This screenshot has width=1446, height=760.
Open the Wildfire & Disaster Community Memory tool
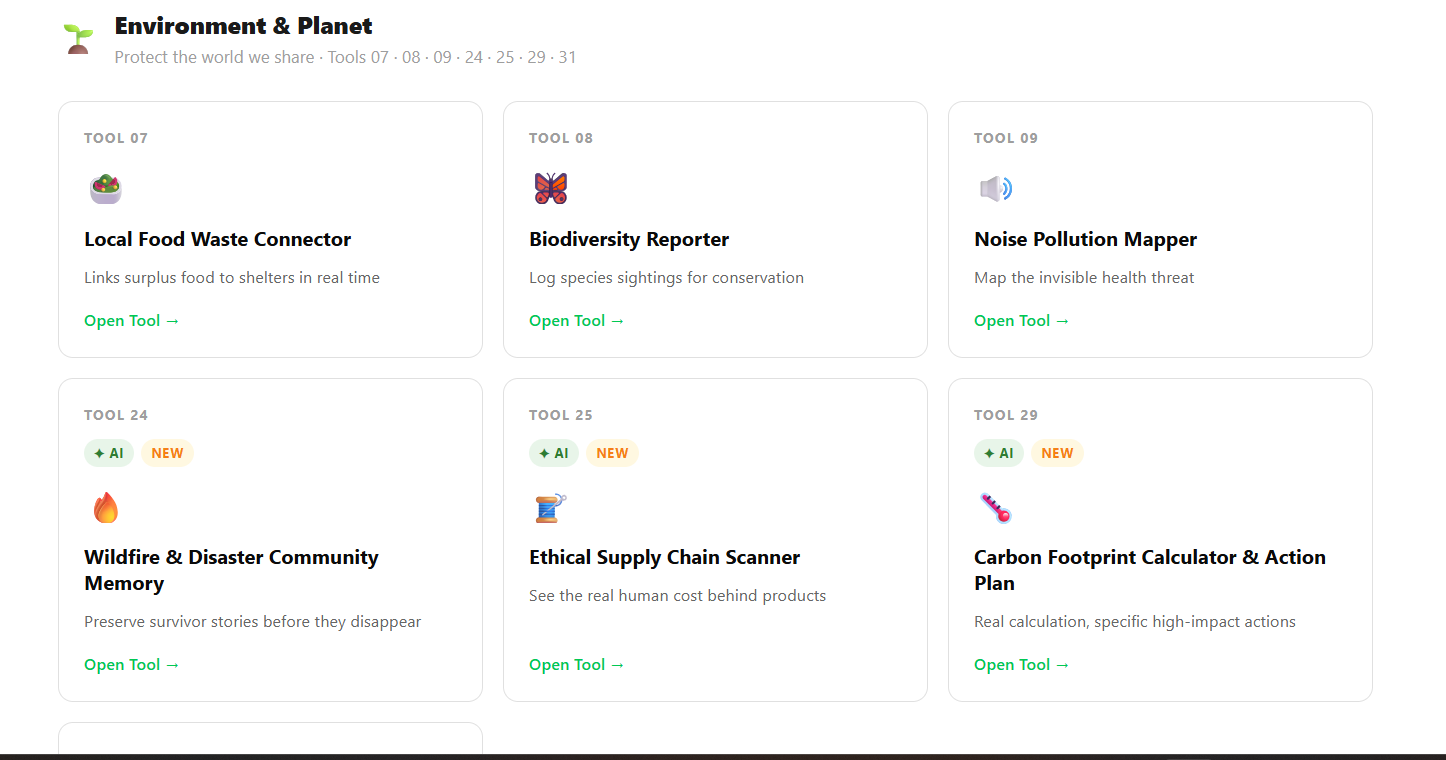pos(131,664)
